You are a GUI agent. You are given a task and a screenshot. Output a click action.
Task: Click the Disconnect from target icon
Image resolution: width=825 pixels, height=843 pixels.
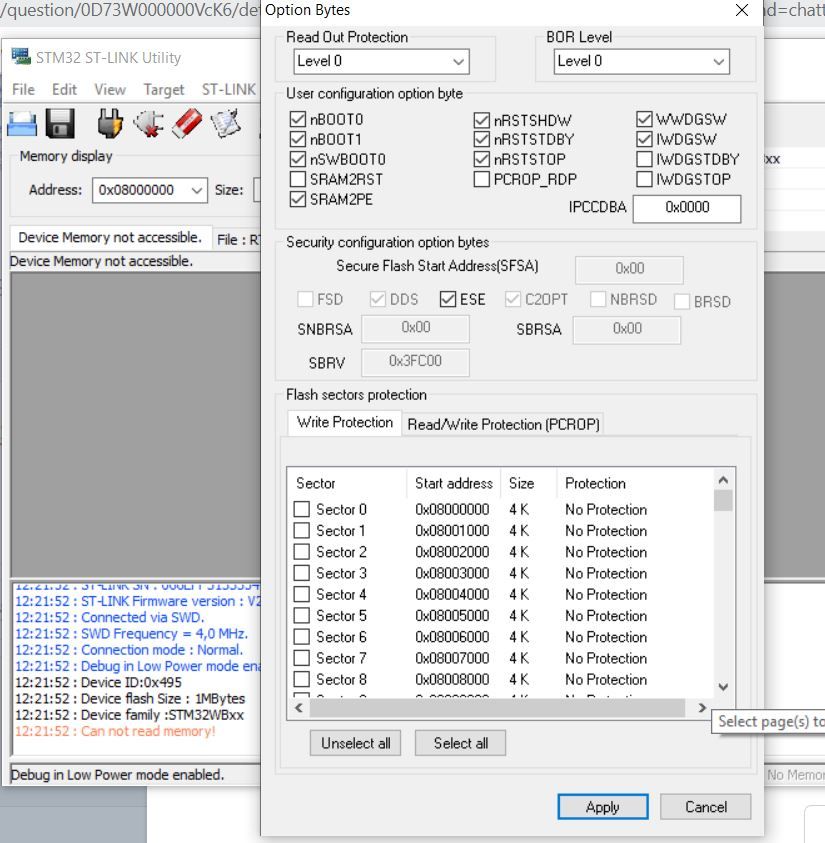click(148, 123)
